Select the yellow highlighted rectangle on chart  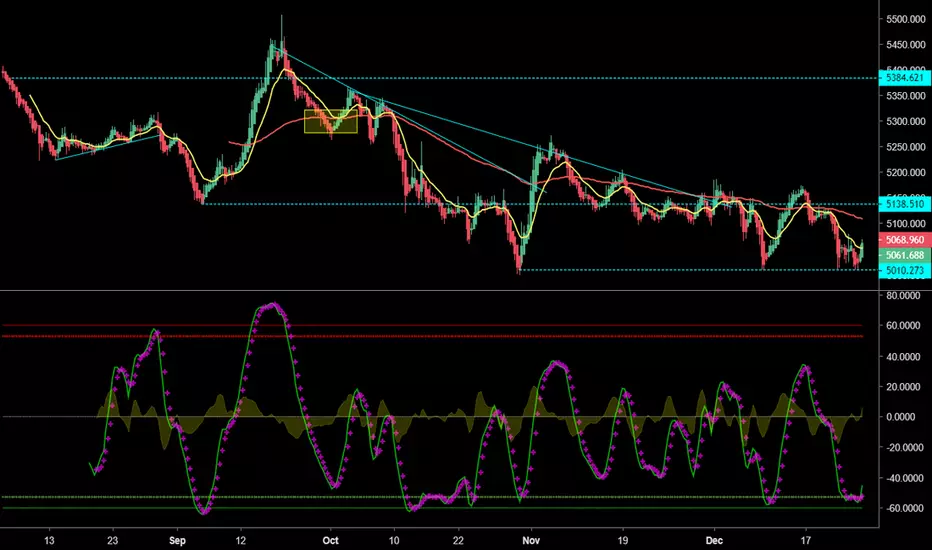pos(330,121)
